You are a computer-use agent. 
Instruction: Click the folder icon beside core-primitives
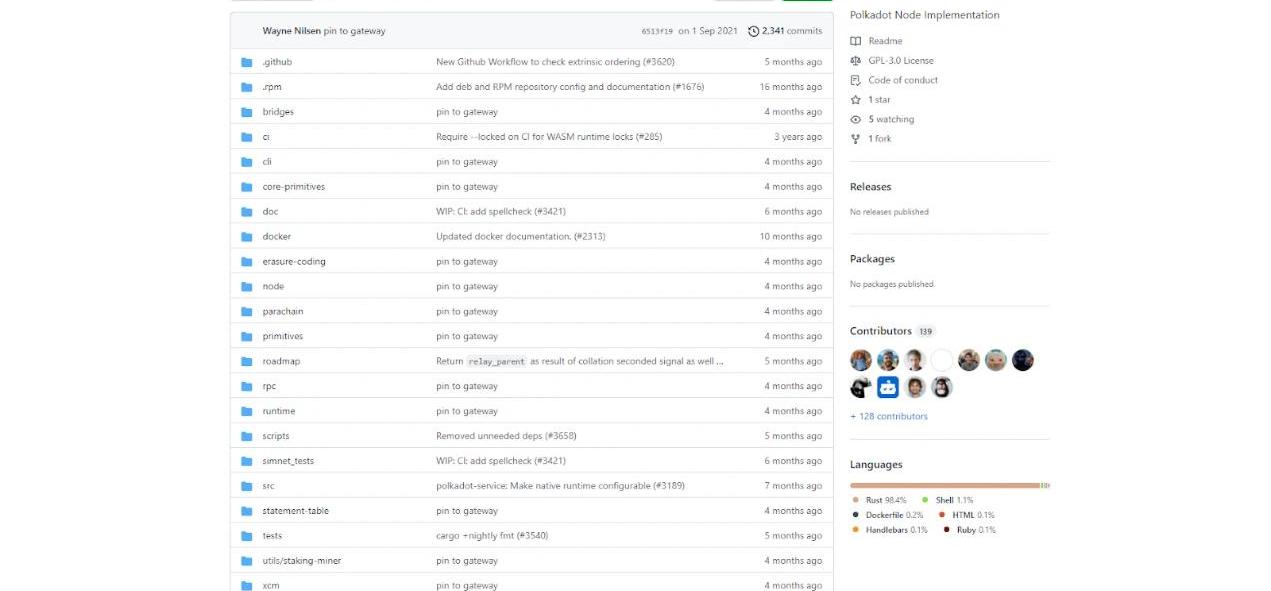click(x=247, y=187)
